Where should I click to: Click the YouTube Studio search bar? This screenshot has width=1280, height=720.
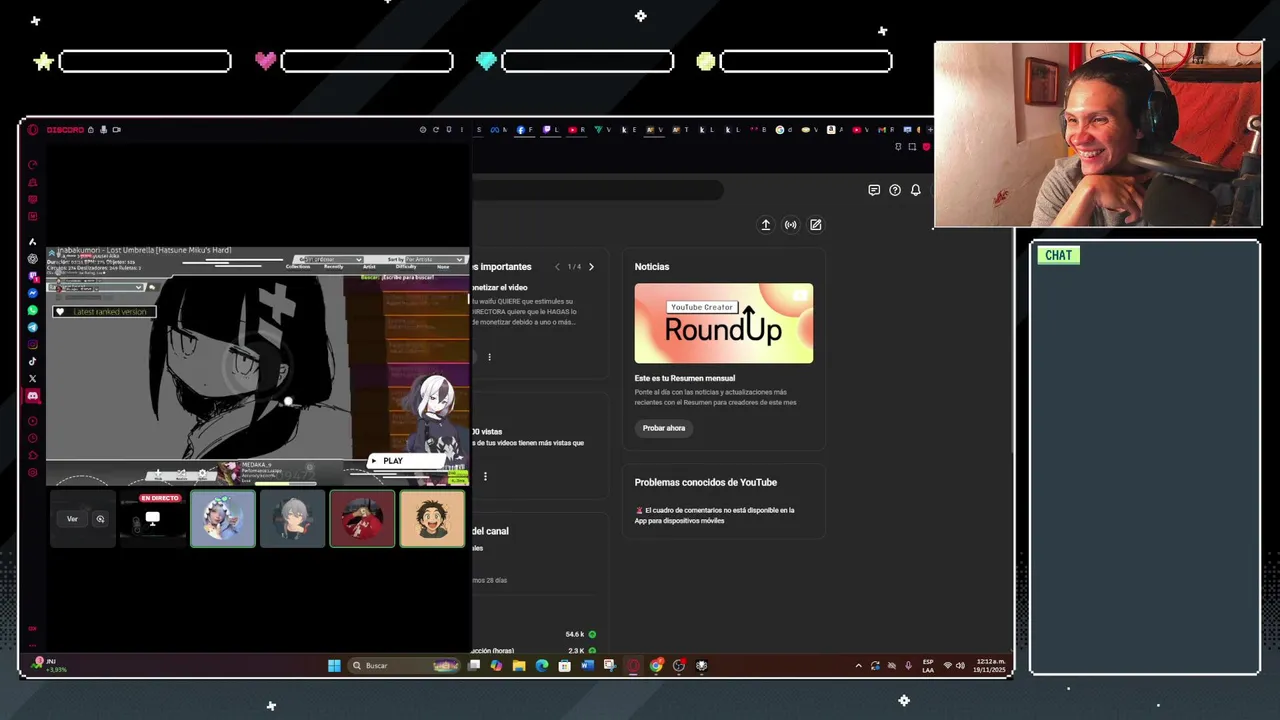[597, 190]
